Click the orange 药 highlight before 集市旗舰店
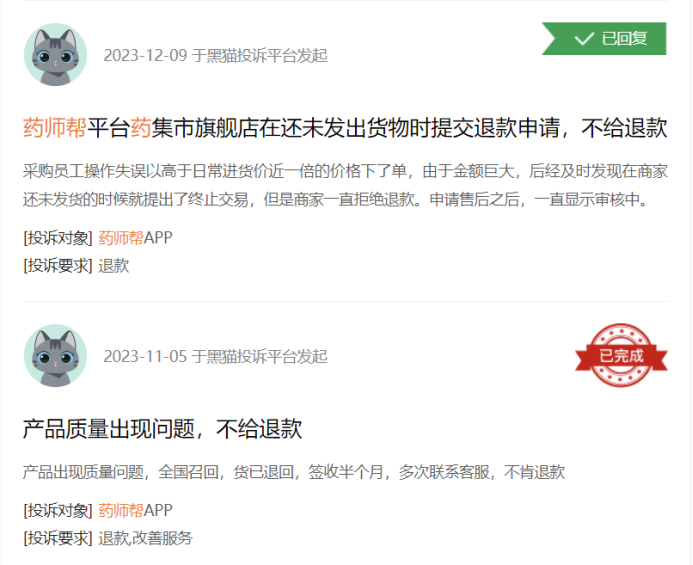 click(141, 128)
